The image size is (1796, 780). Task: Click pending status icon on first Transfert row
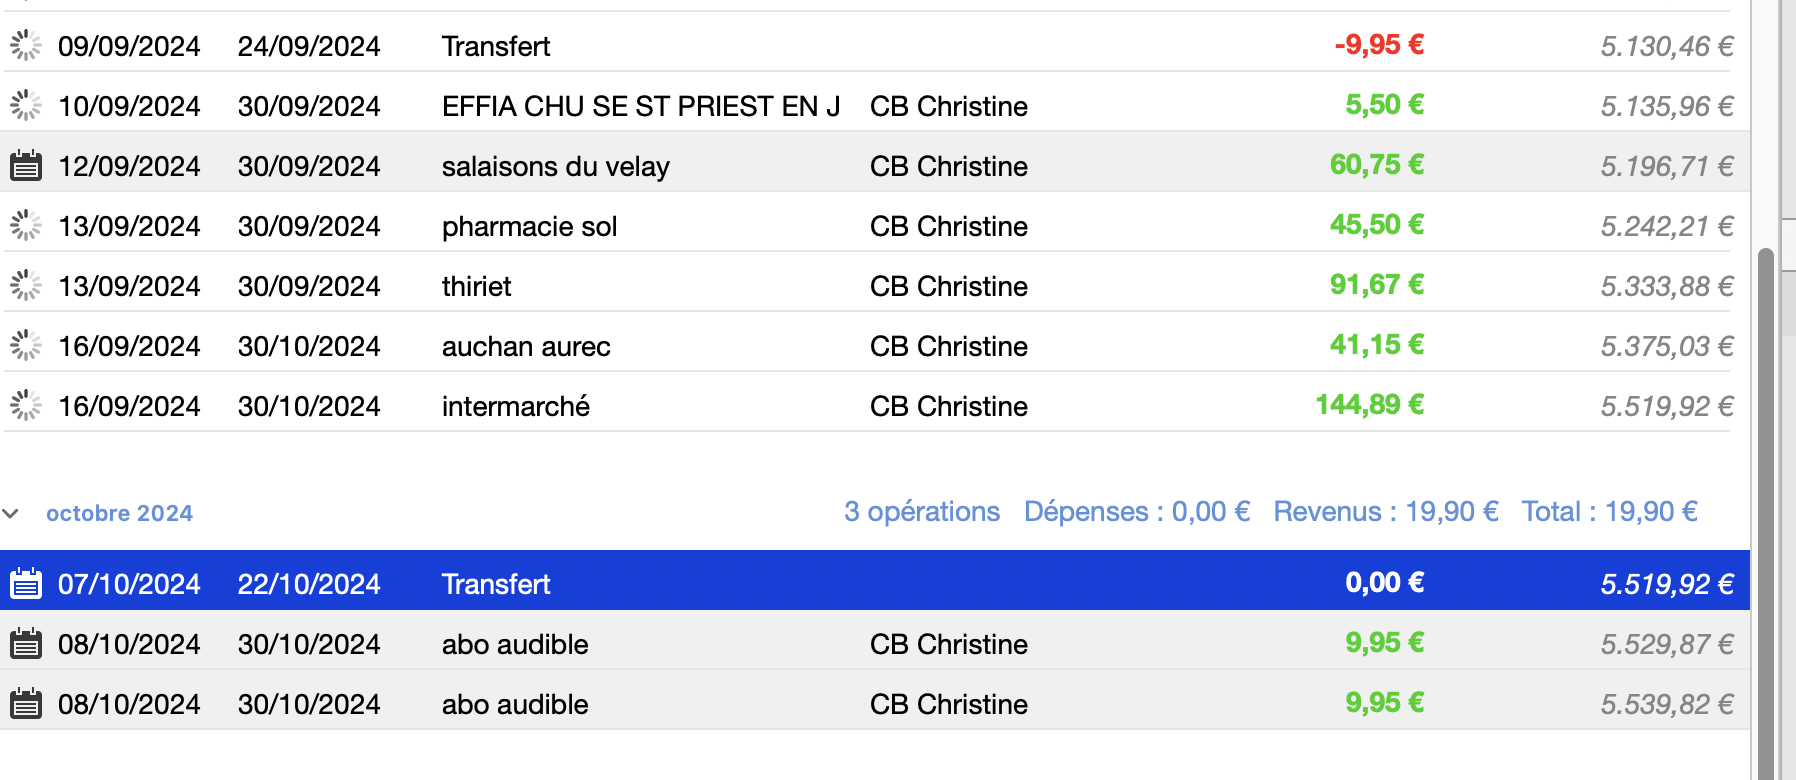(26, 45)
